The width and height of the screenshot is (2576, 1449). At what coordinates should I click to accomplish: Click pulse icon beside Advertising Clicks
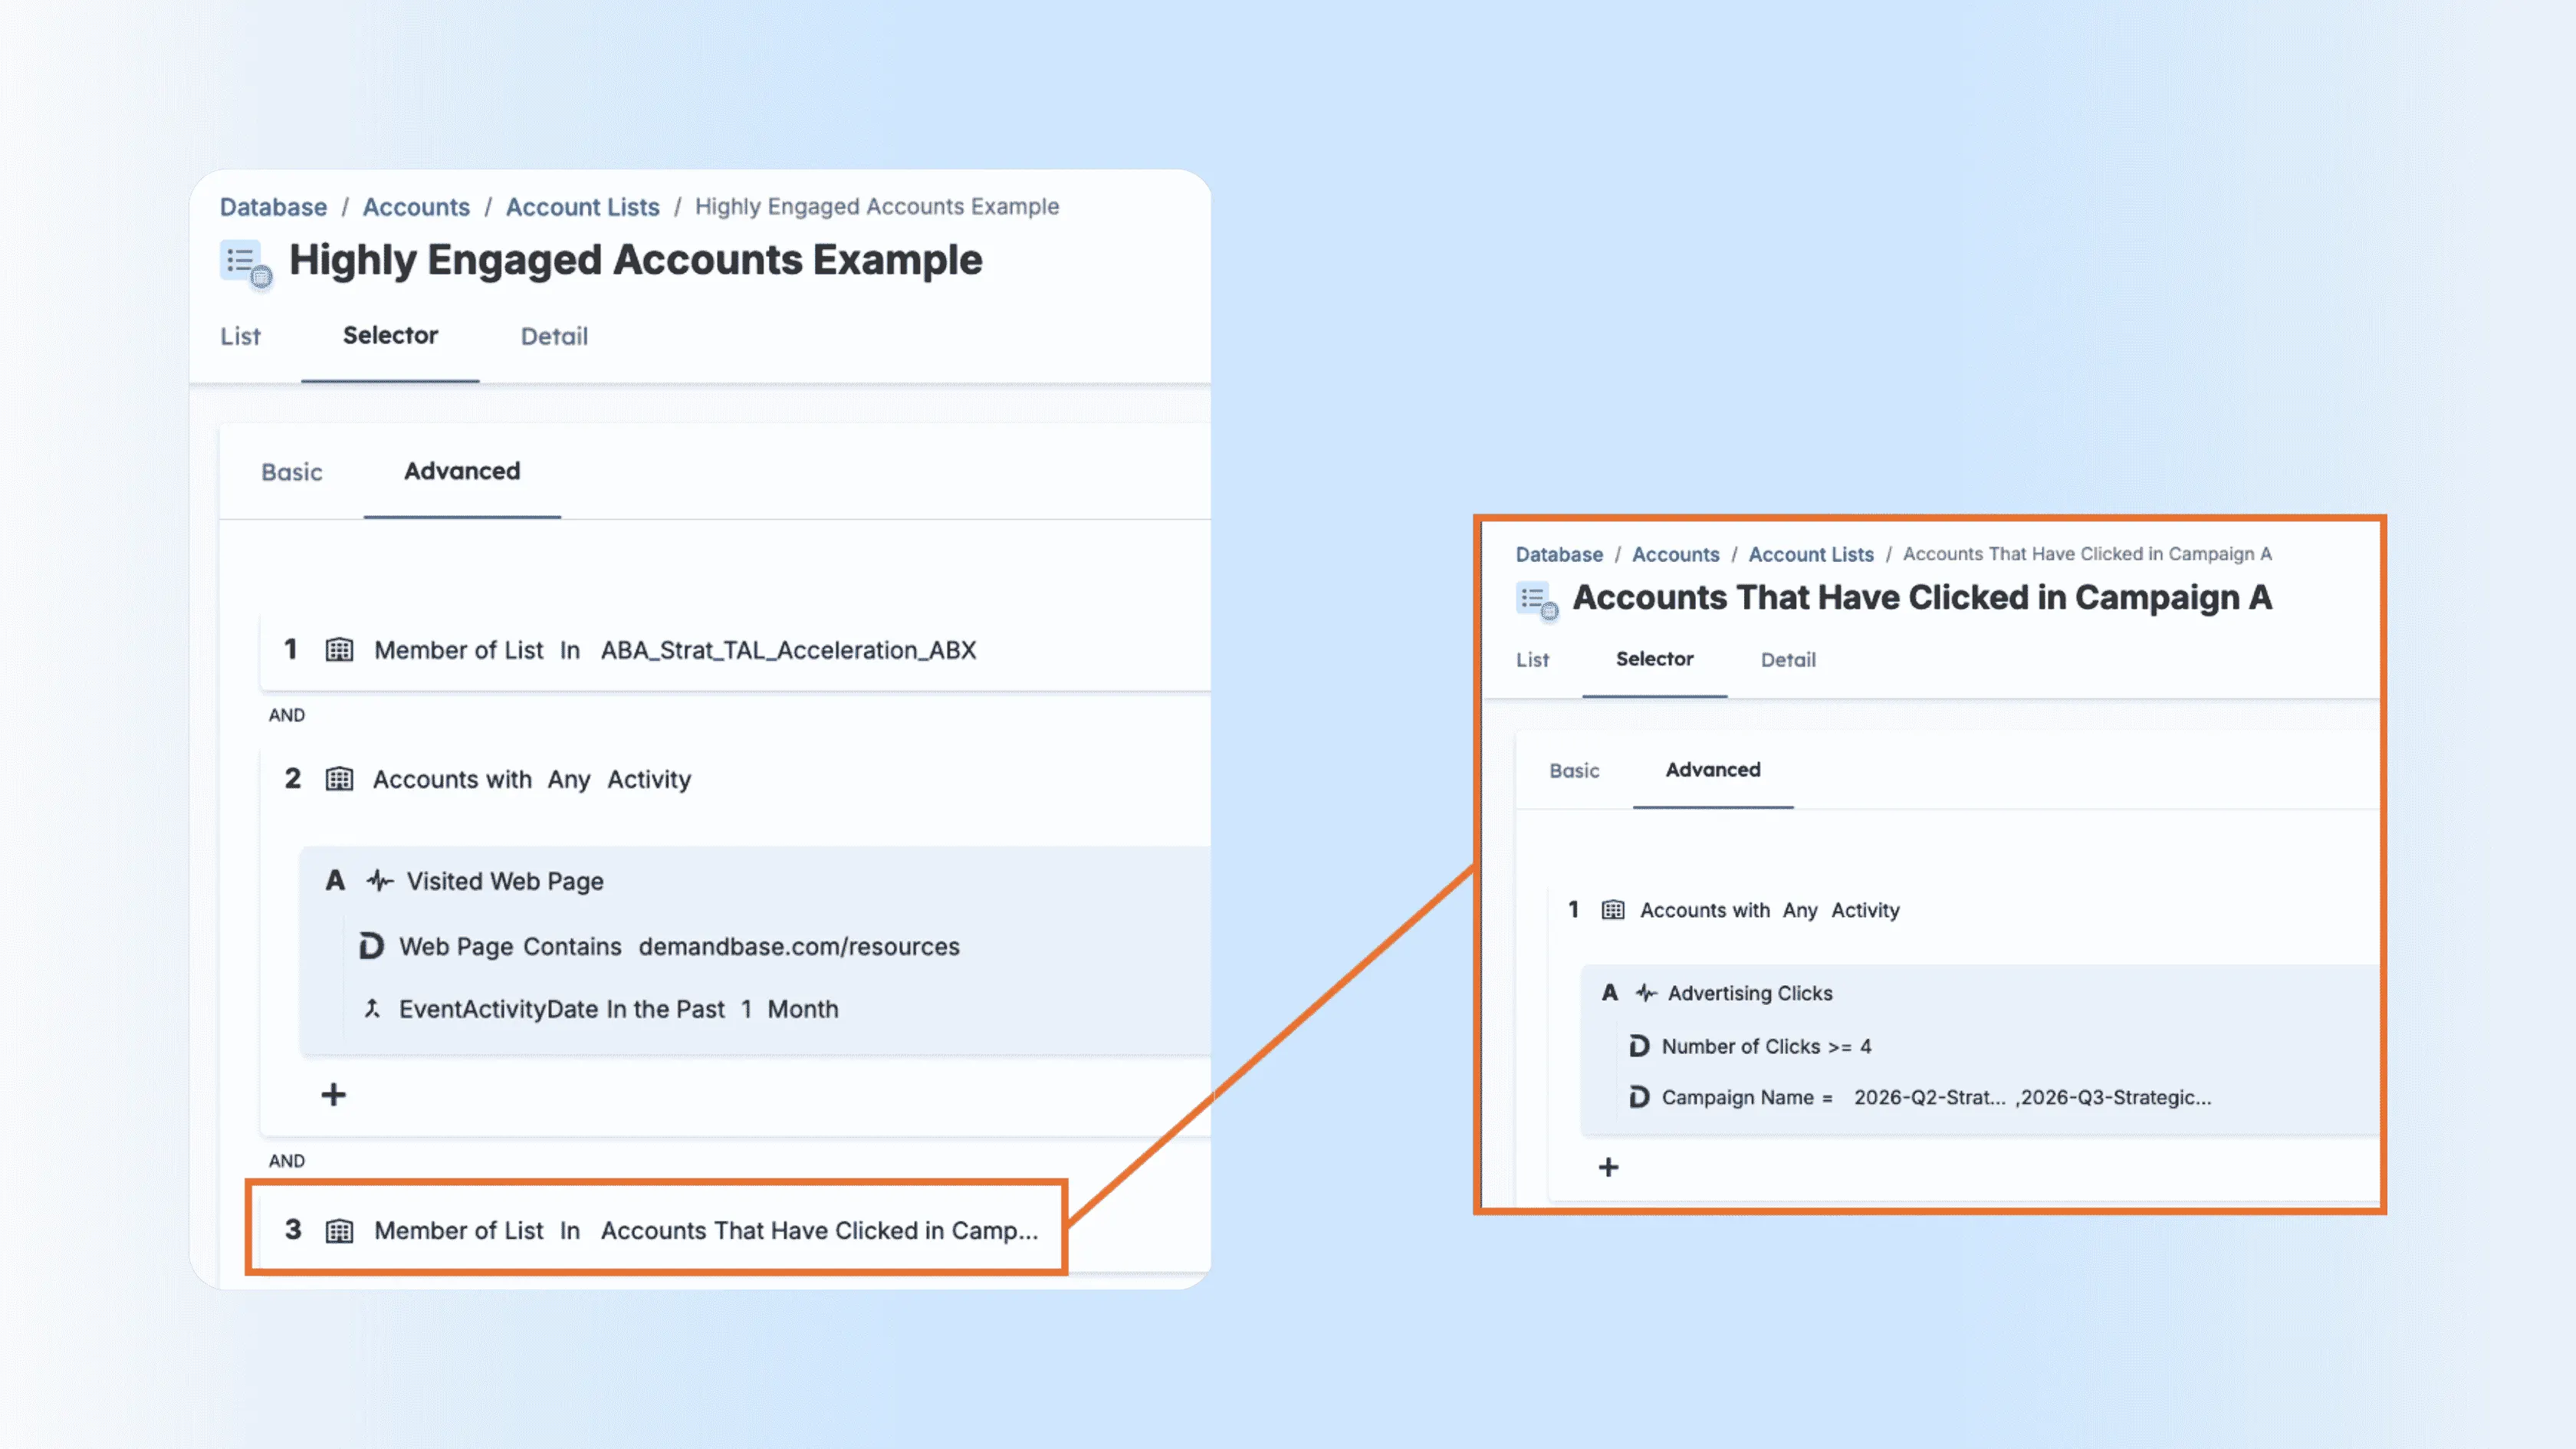click(x=1646, y=993)
